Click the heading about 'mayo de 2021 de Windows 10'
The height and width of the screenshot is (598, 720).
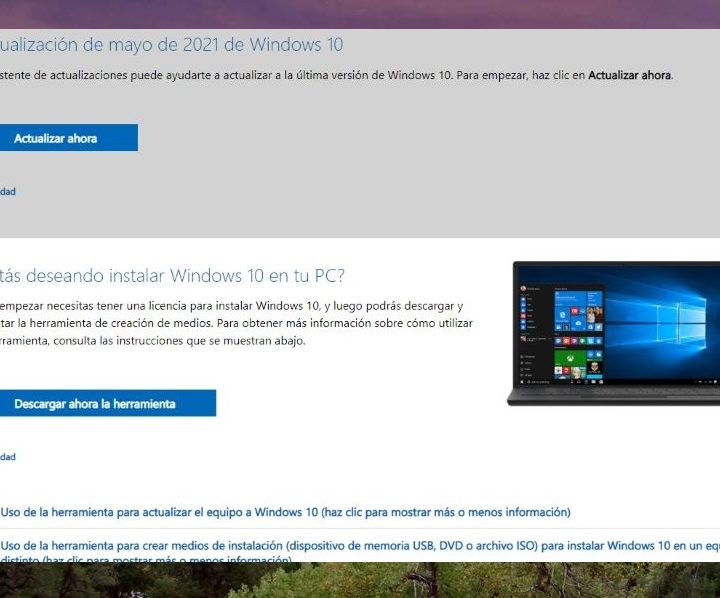[x=171, y=45]
